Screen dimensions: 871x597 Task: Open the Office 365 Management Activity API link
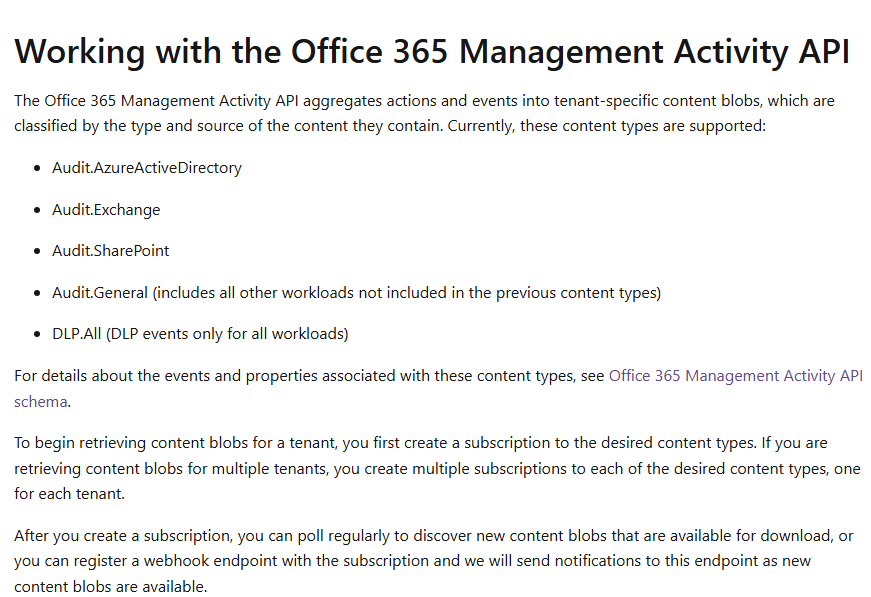tap(735, 376)
